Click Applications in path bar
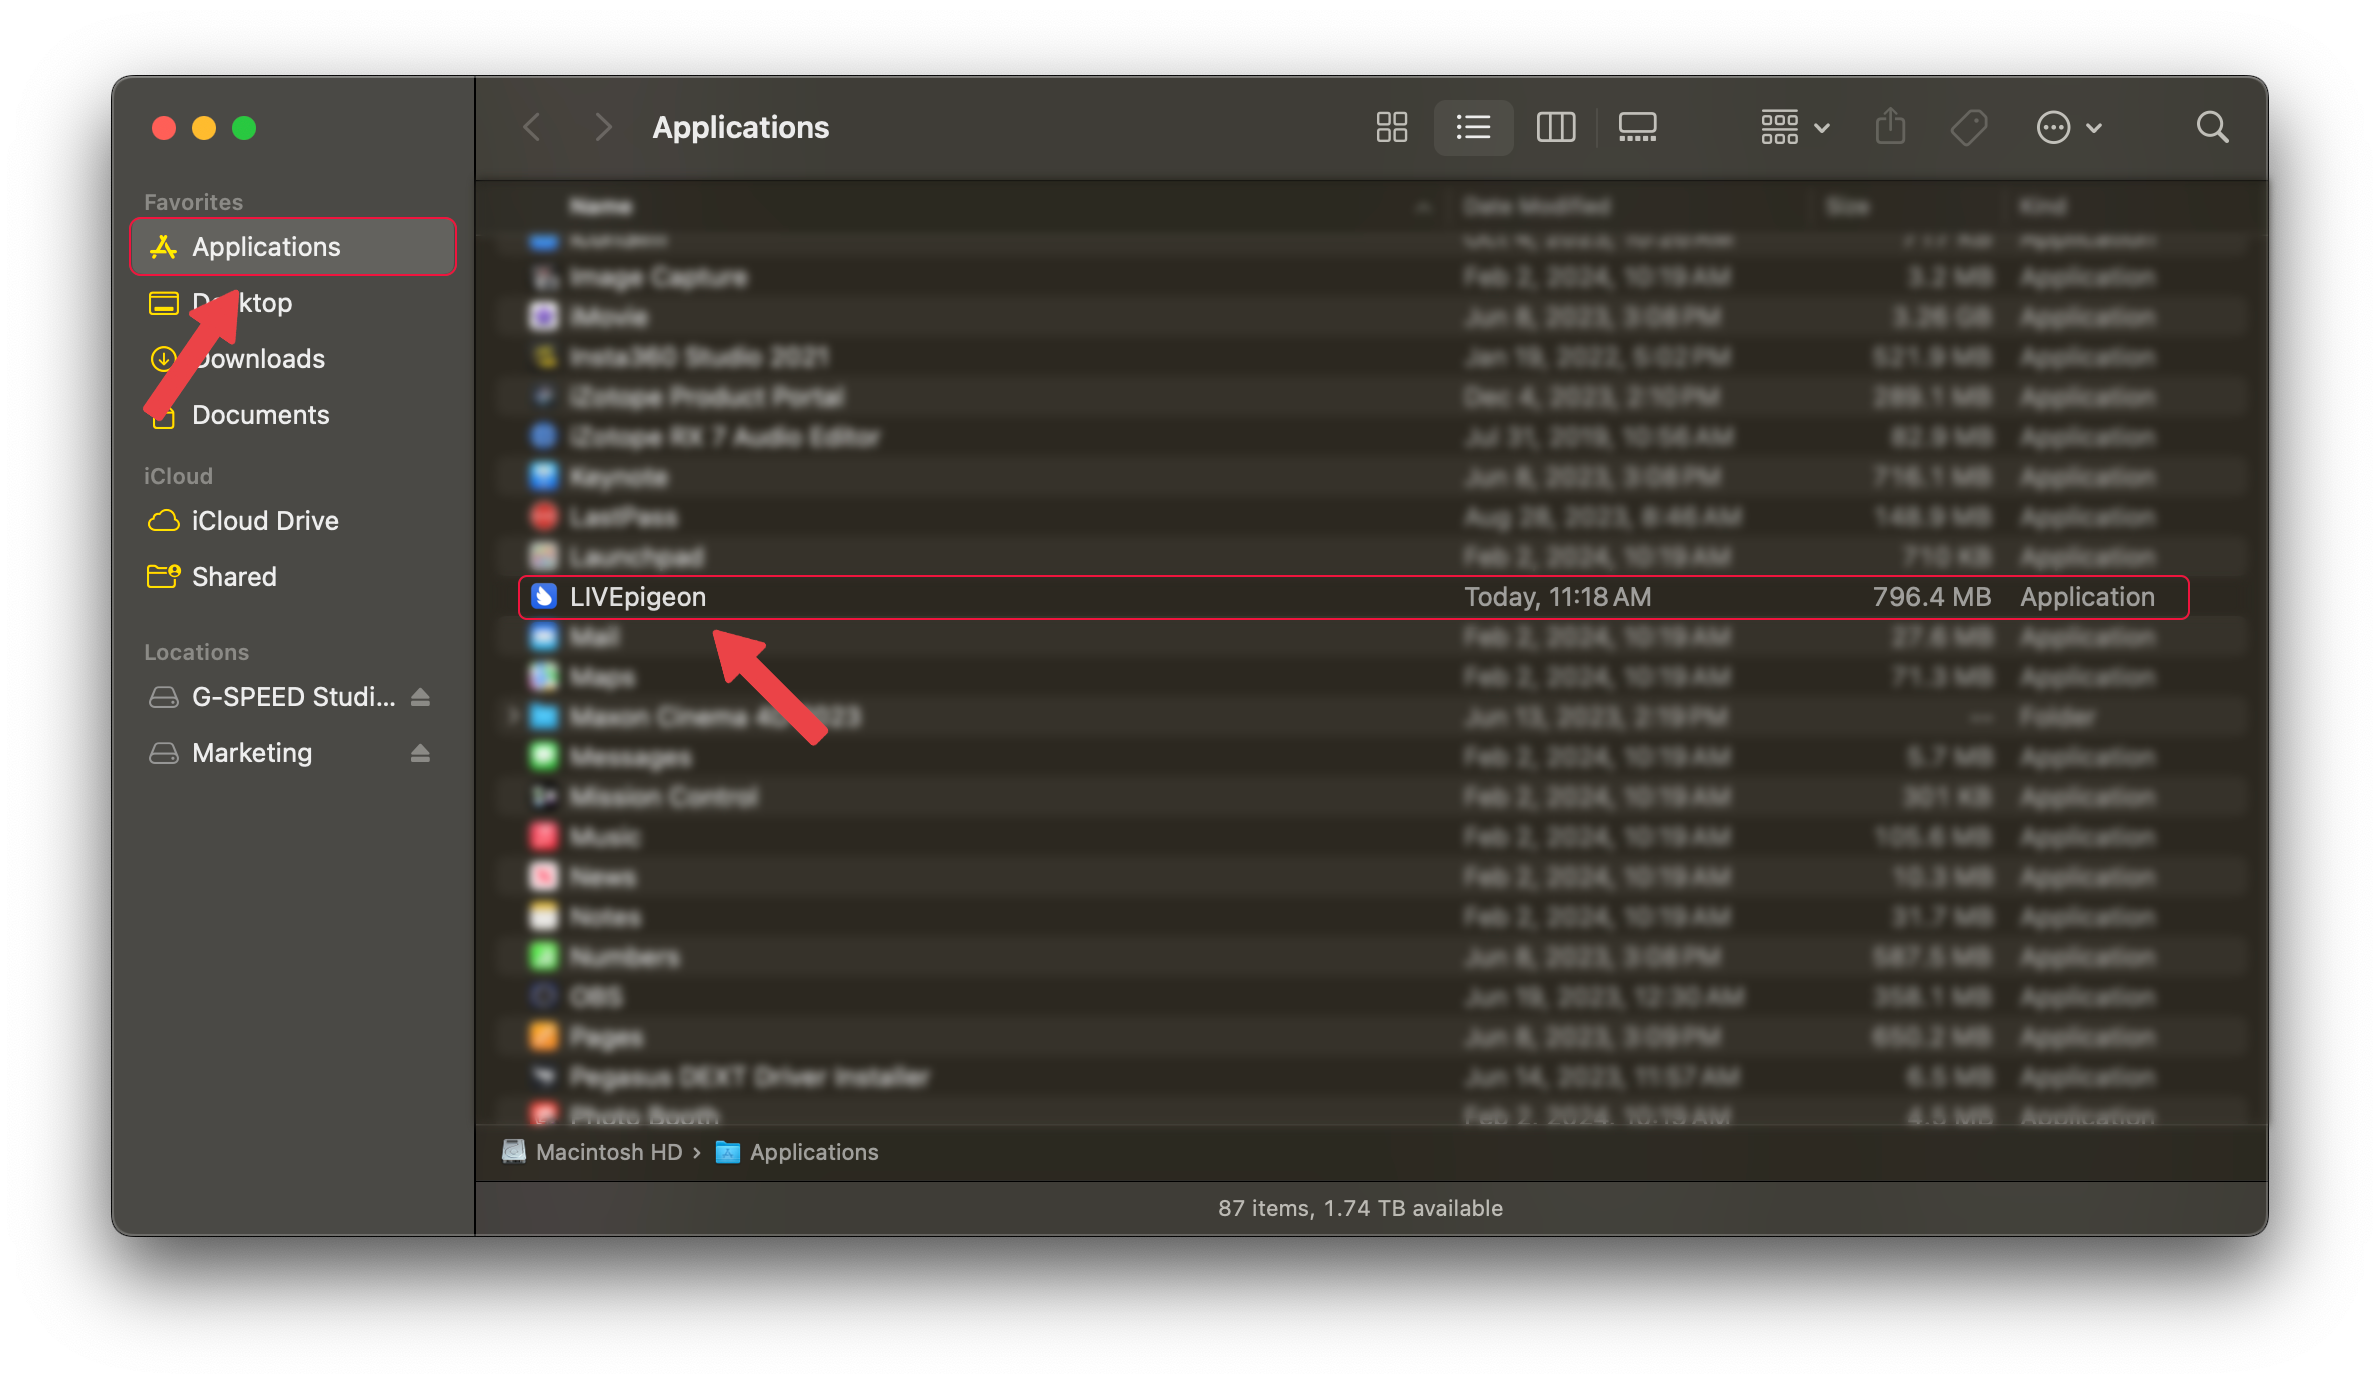The image size is (2380, 1384). tap(813, 1152)
